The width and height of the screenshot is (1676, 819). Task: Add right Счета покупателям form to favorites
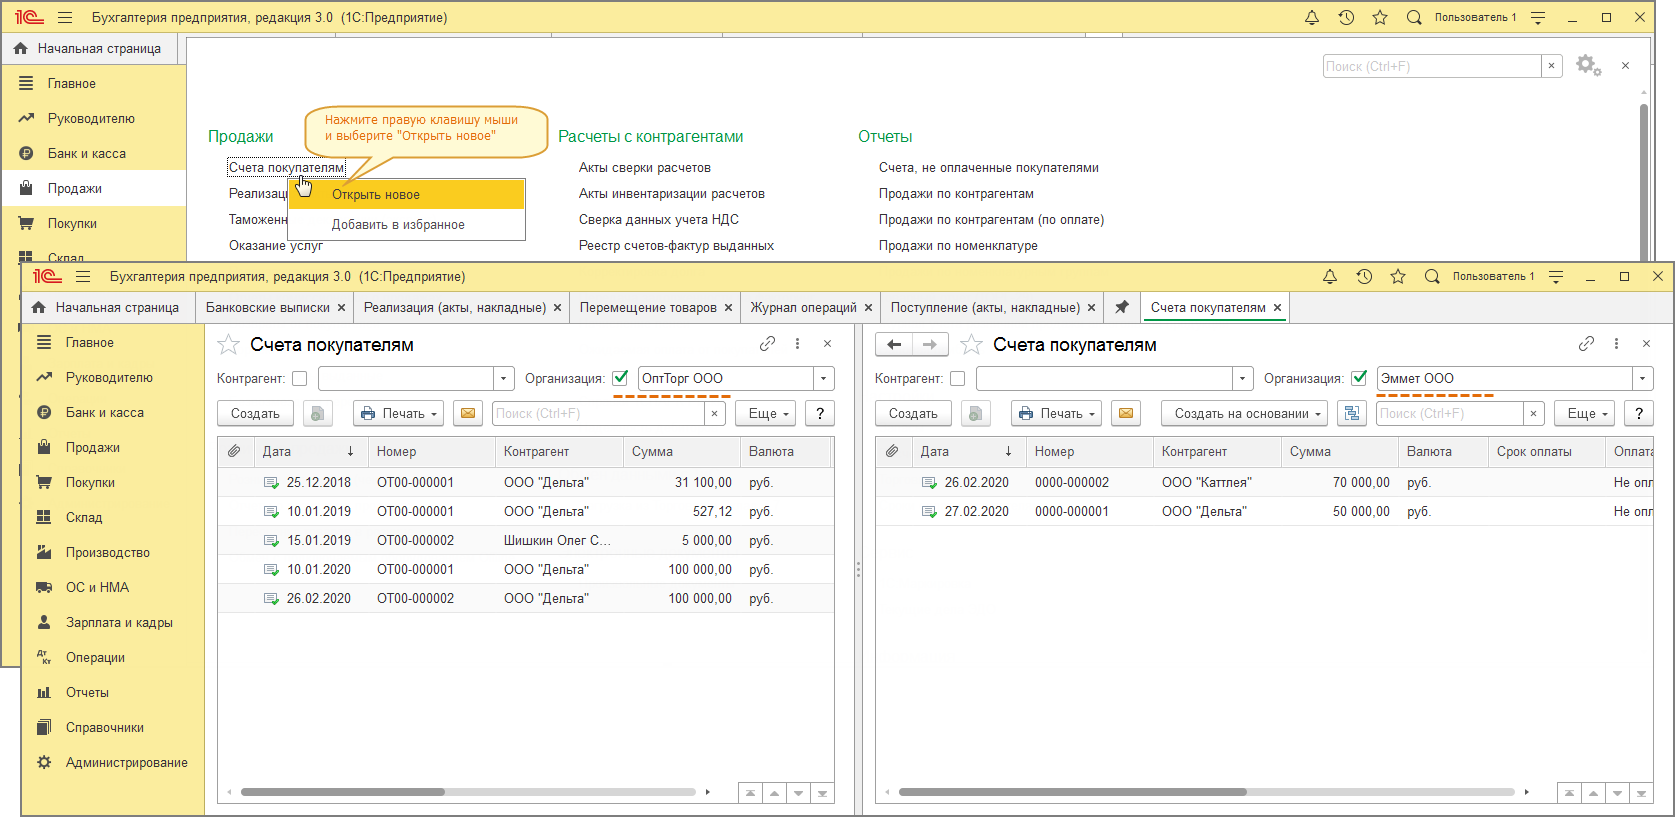(971, 345)
